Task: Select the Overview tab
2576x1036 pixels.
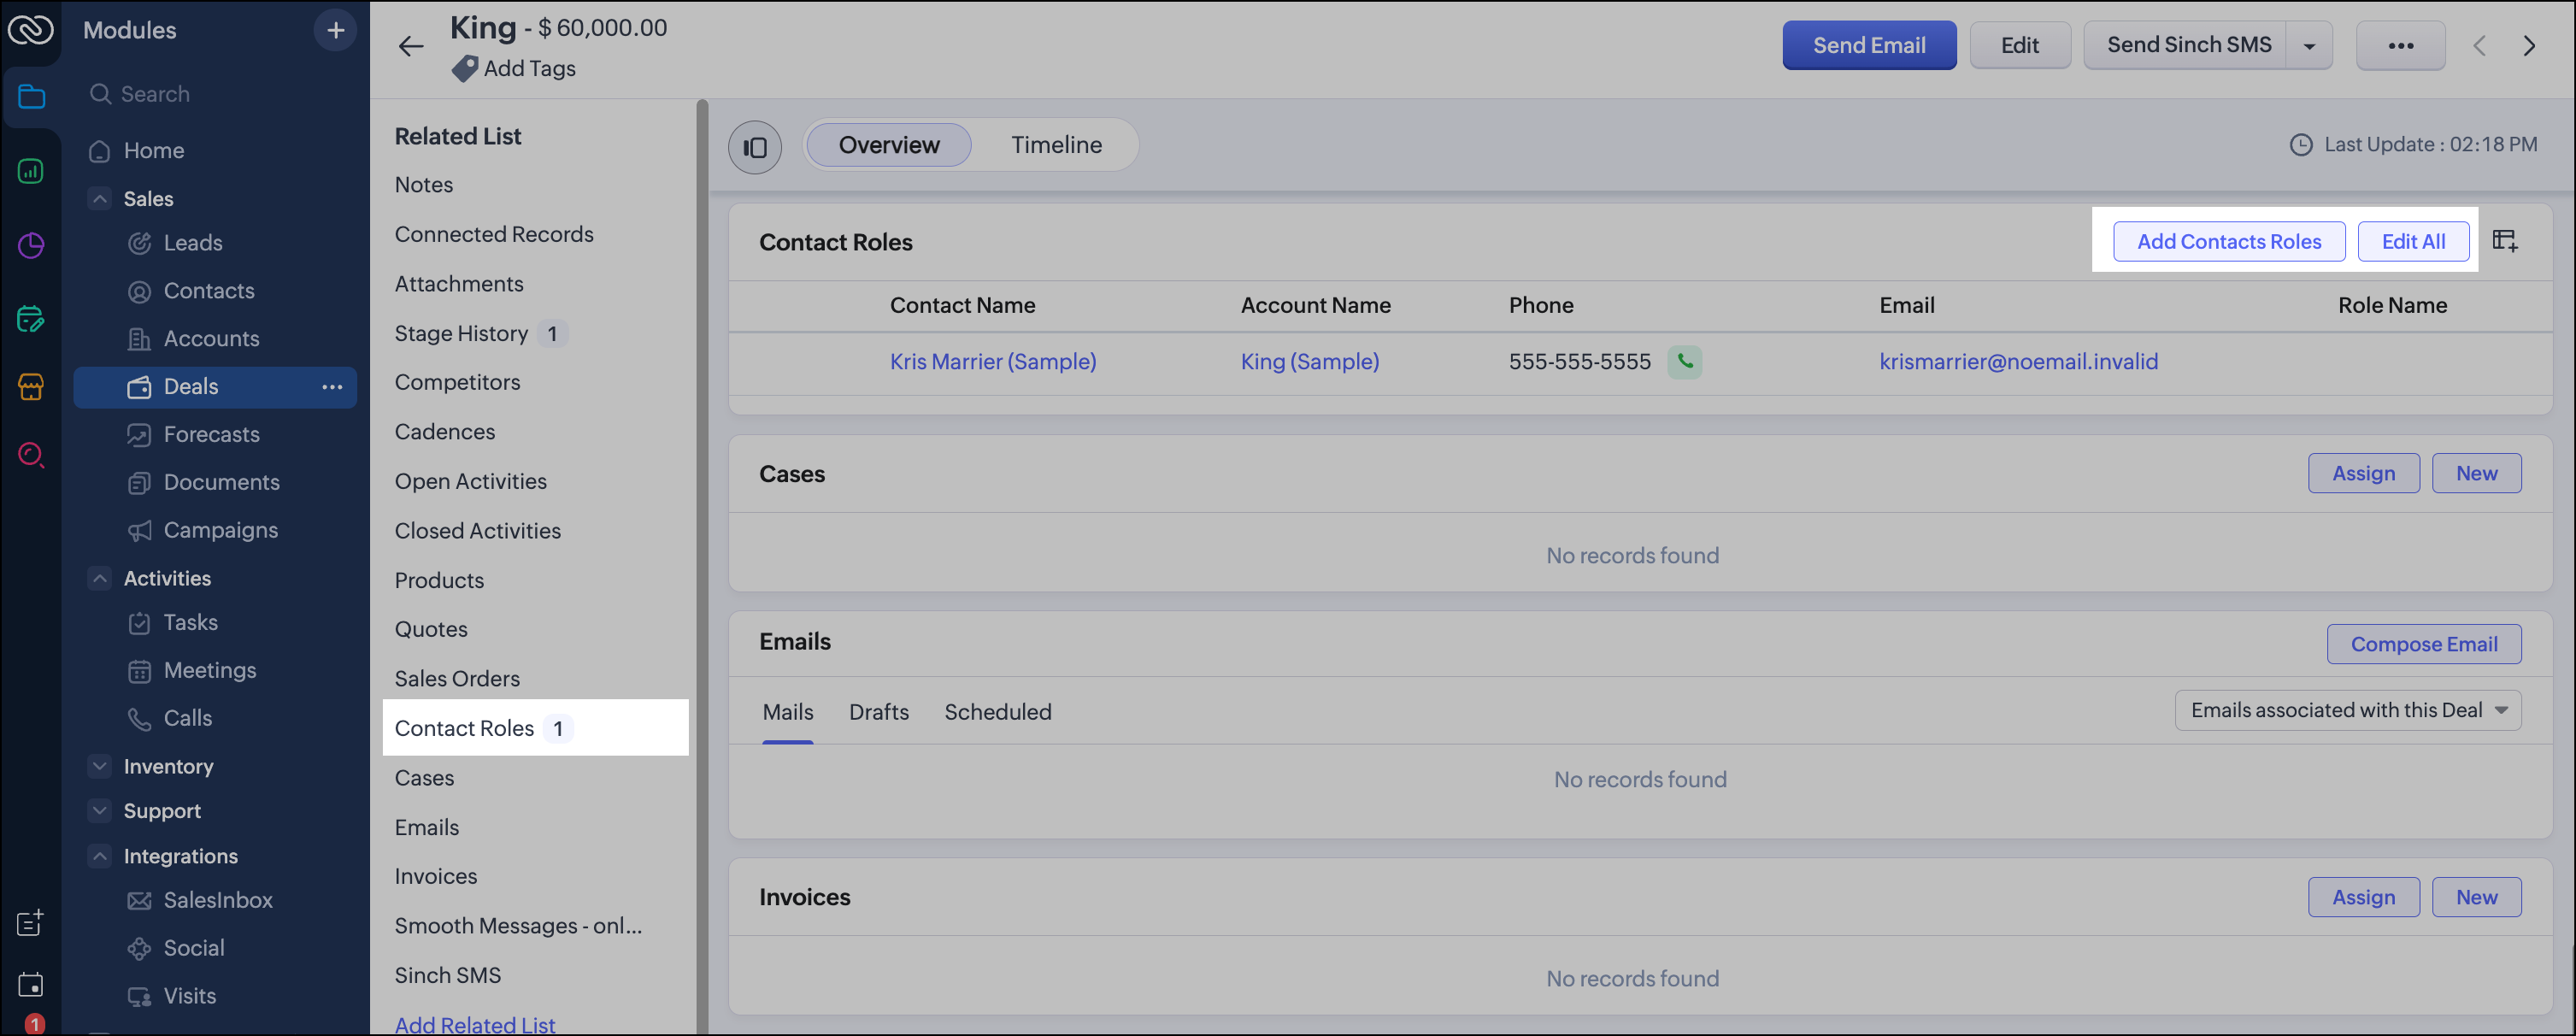Action: point(889,145)
